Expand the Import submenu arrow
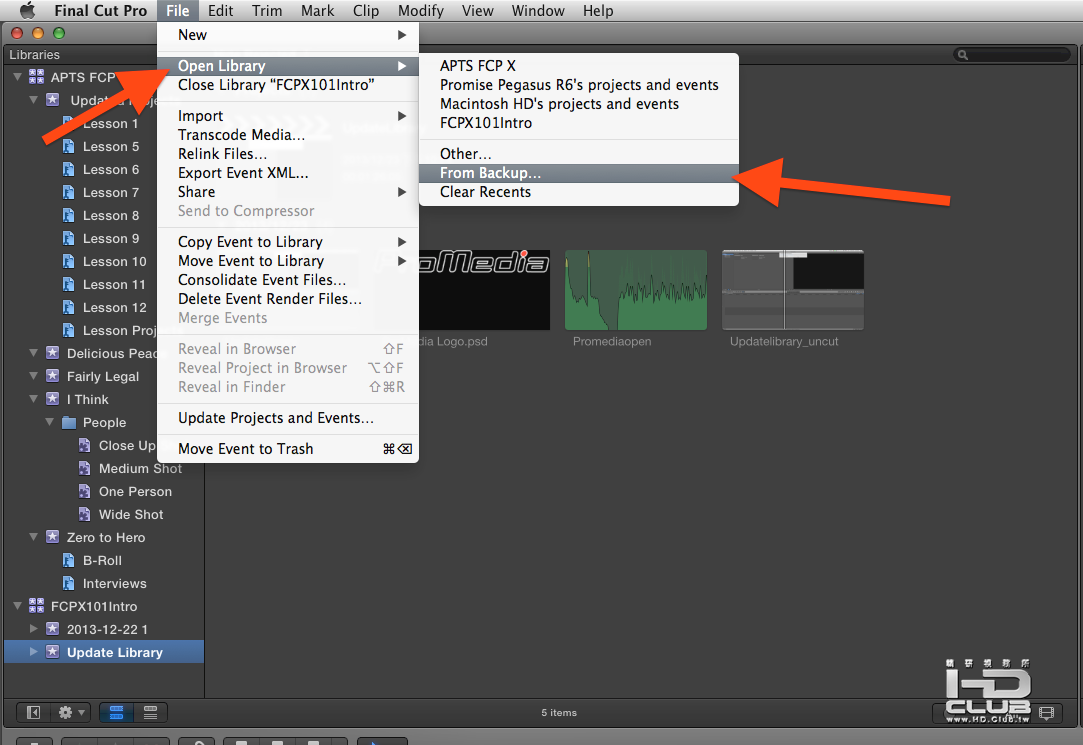 click(x=401, y=116)
